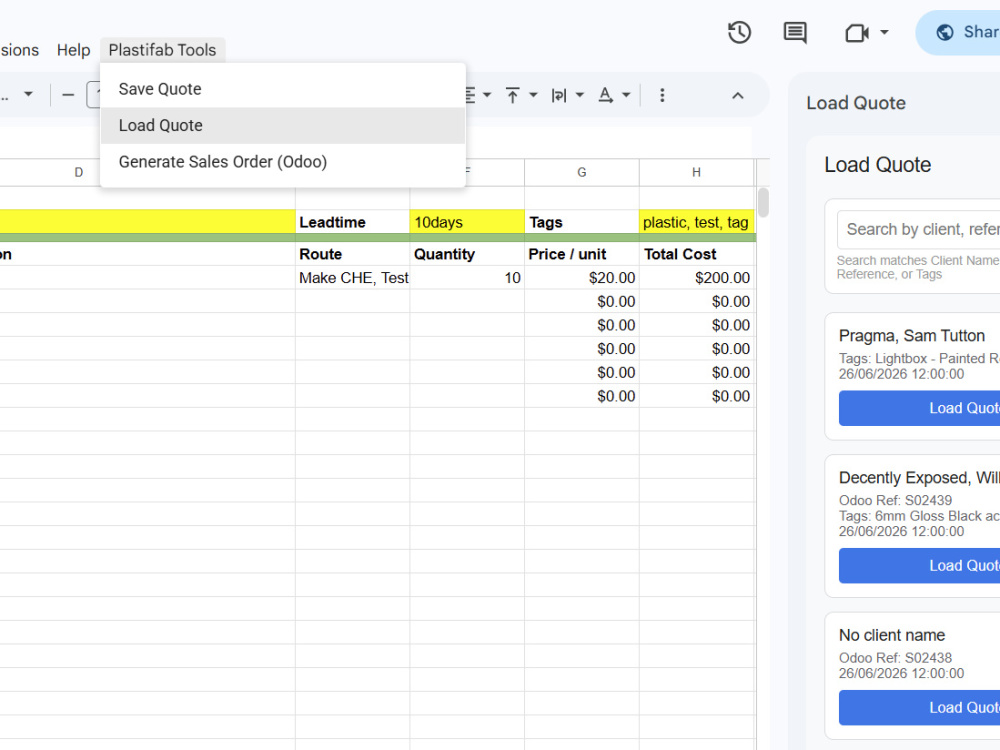Select the $20.00 price cell
1000x750 pixels.
point(582,277)
